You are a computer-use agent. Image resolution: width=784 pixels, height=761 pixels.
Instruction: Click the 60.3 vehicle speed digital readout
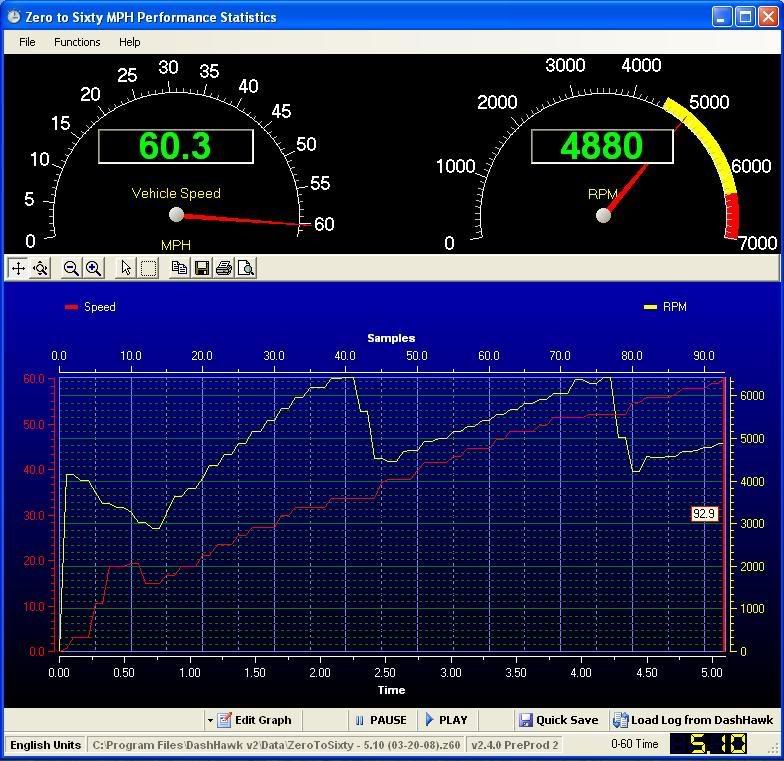click(x=176, y=146)
